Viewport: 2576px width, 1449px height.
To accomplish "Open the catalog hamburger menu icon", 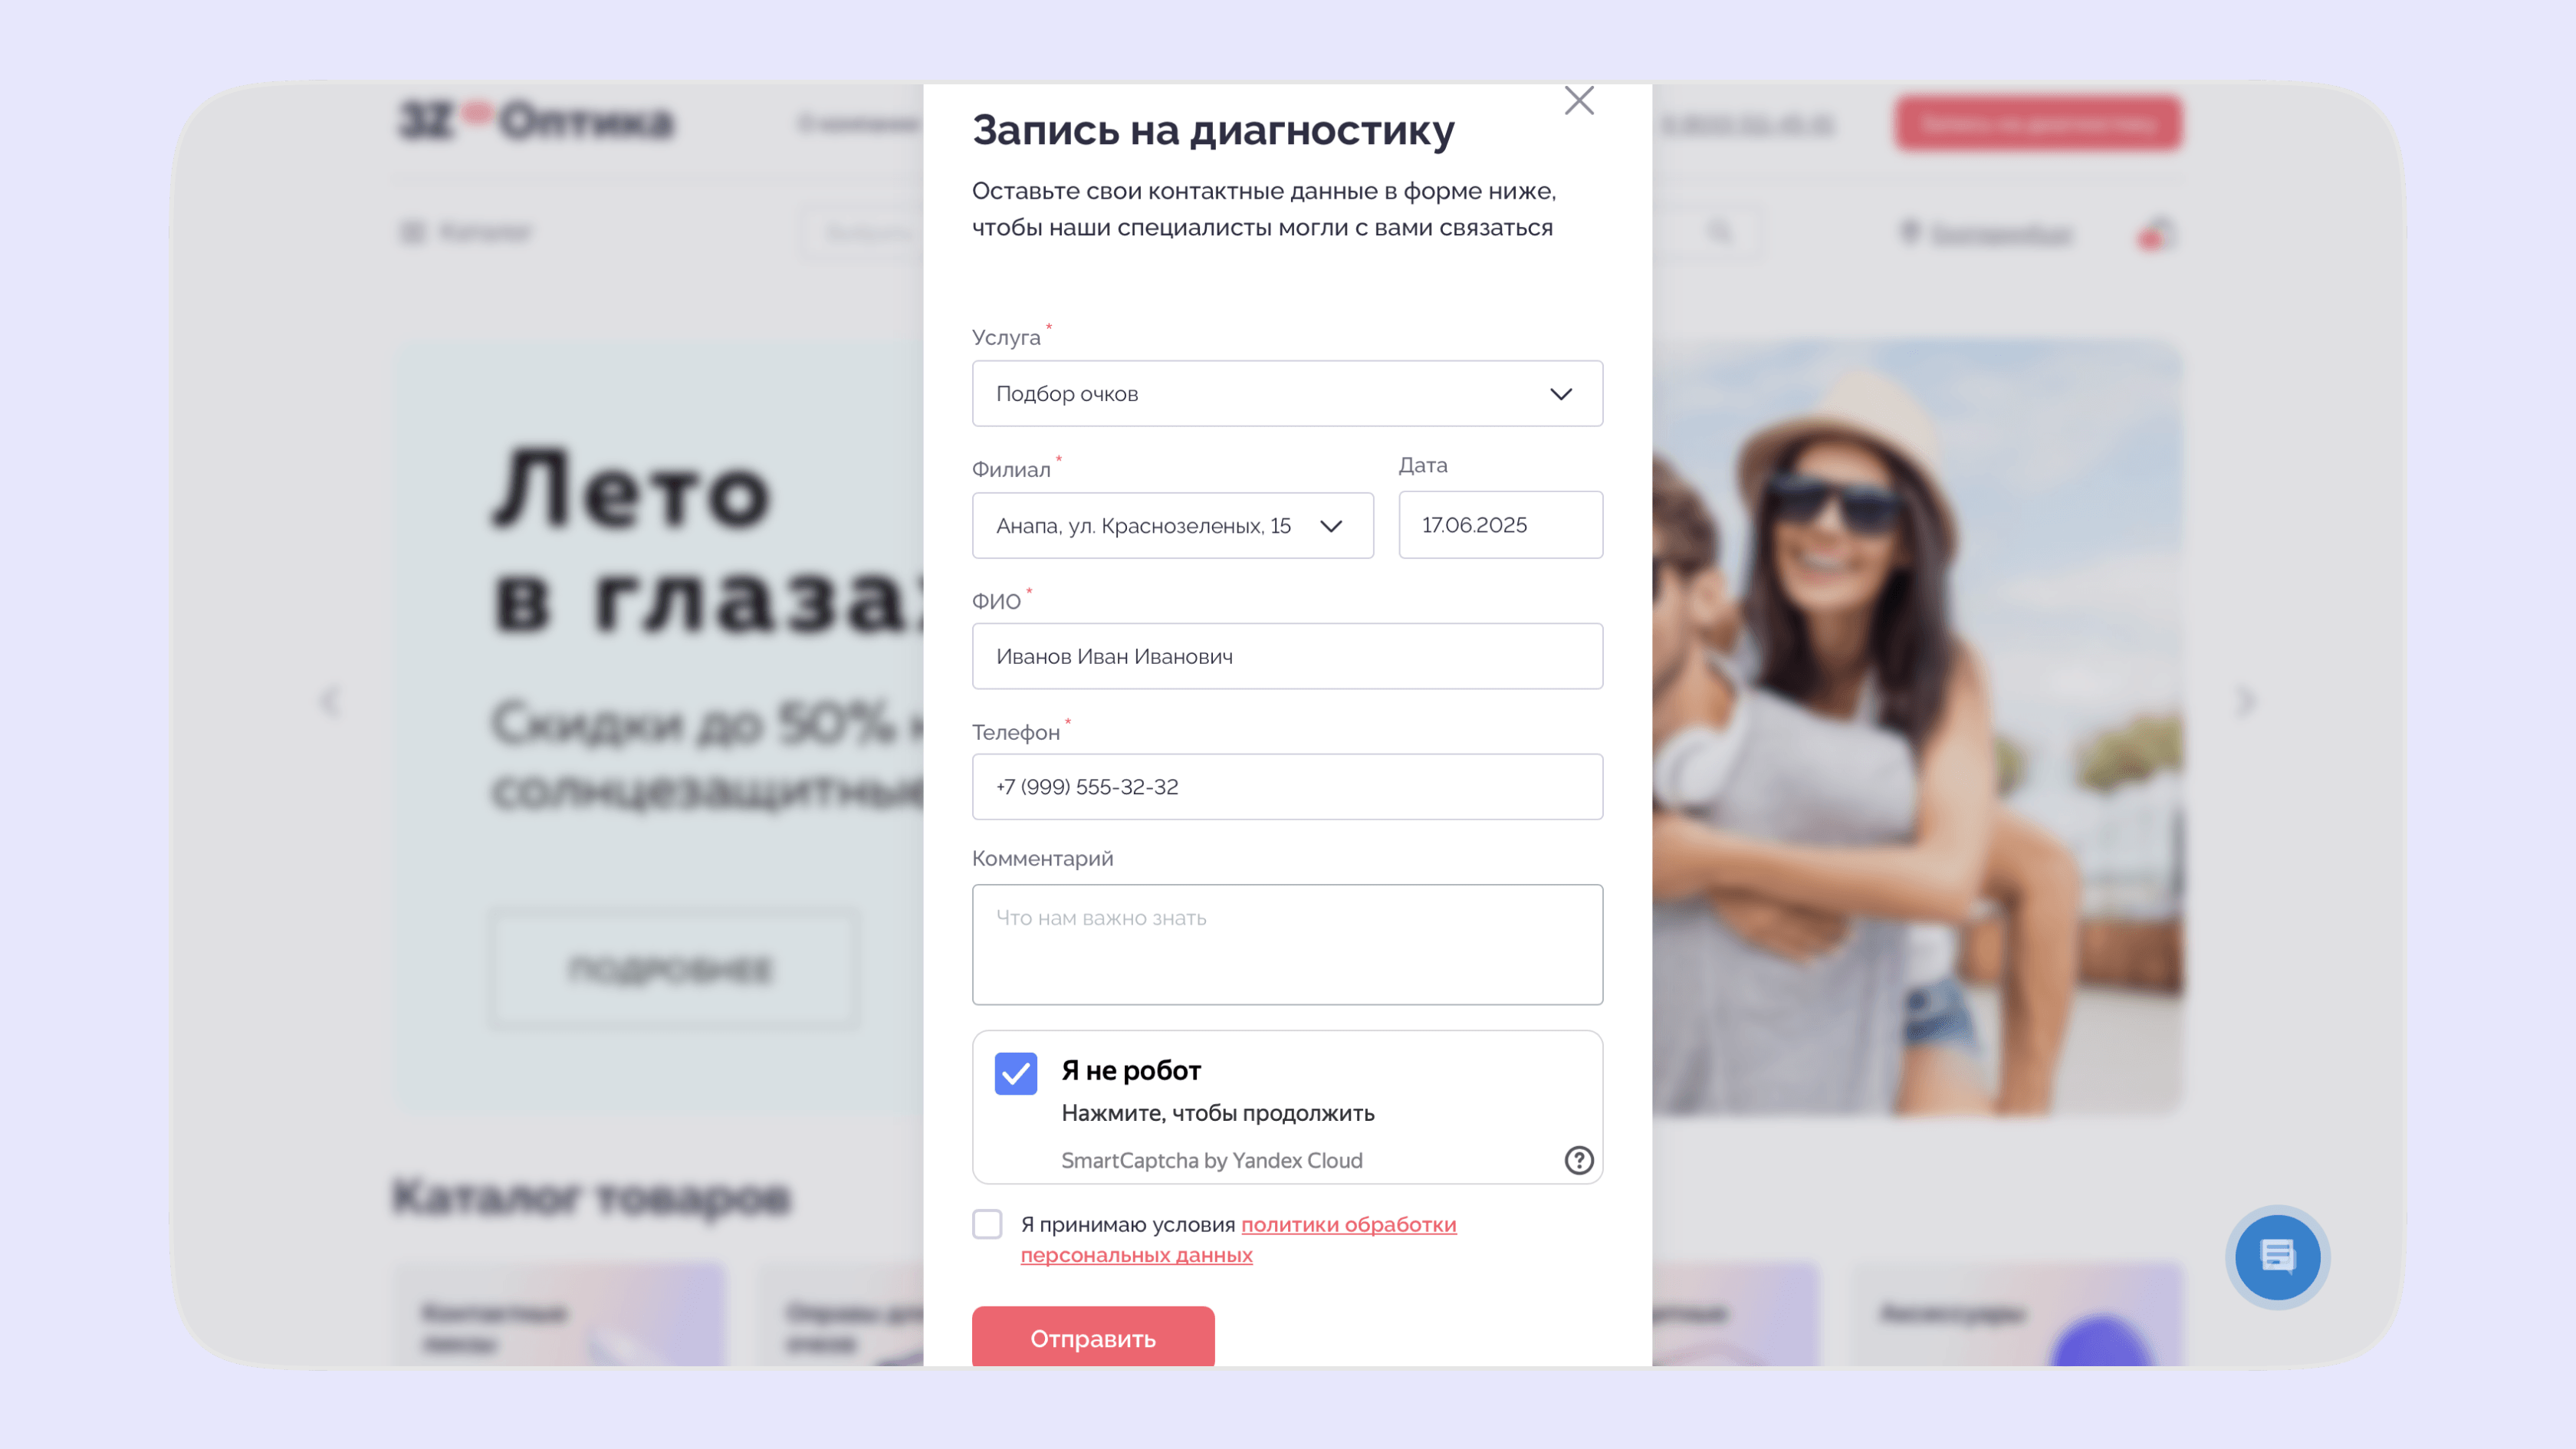I will point(412,232).
